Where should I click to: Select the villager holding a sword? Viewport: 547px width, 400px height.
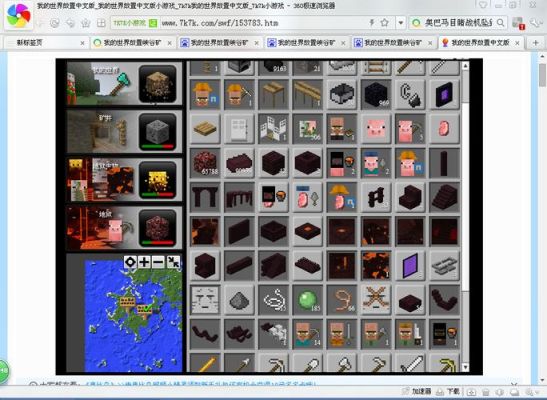click(x=342, y=334)
